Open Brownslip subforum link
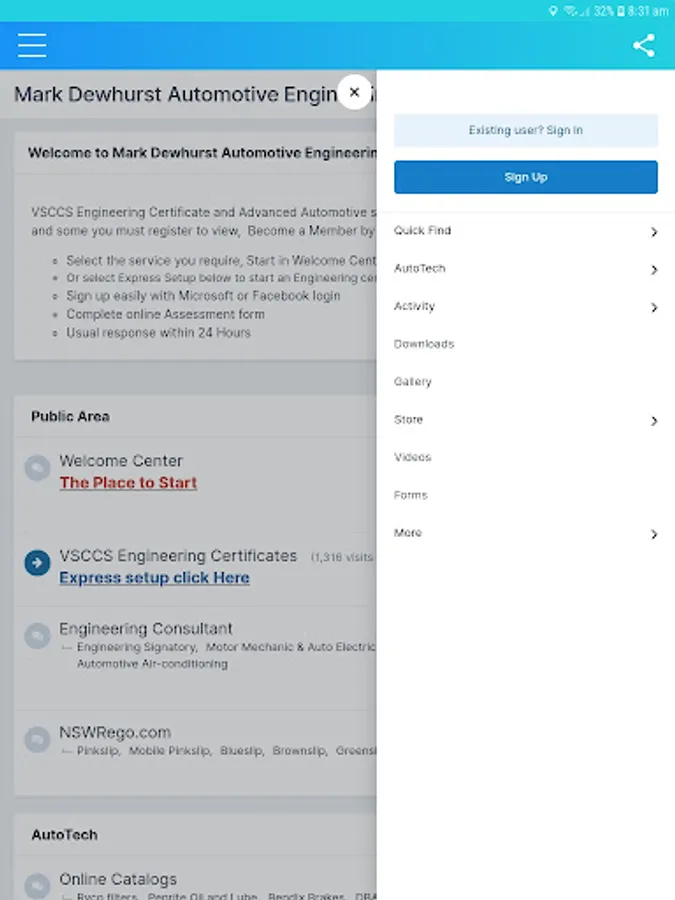 pos(300,751)
